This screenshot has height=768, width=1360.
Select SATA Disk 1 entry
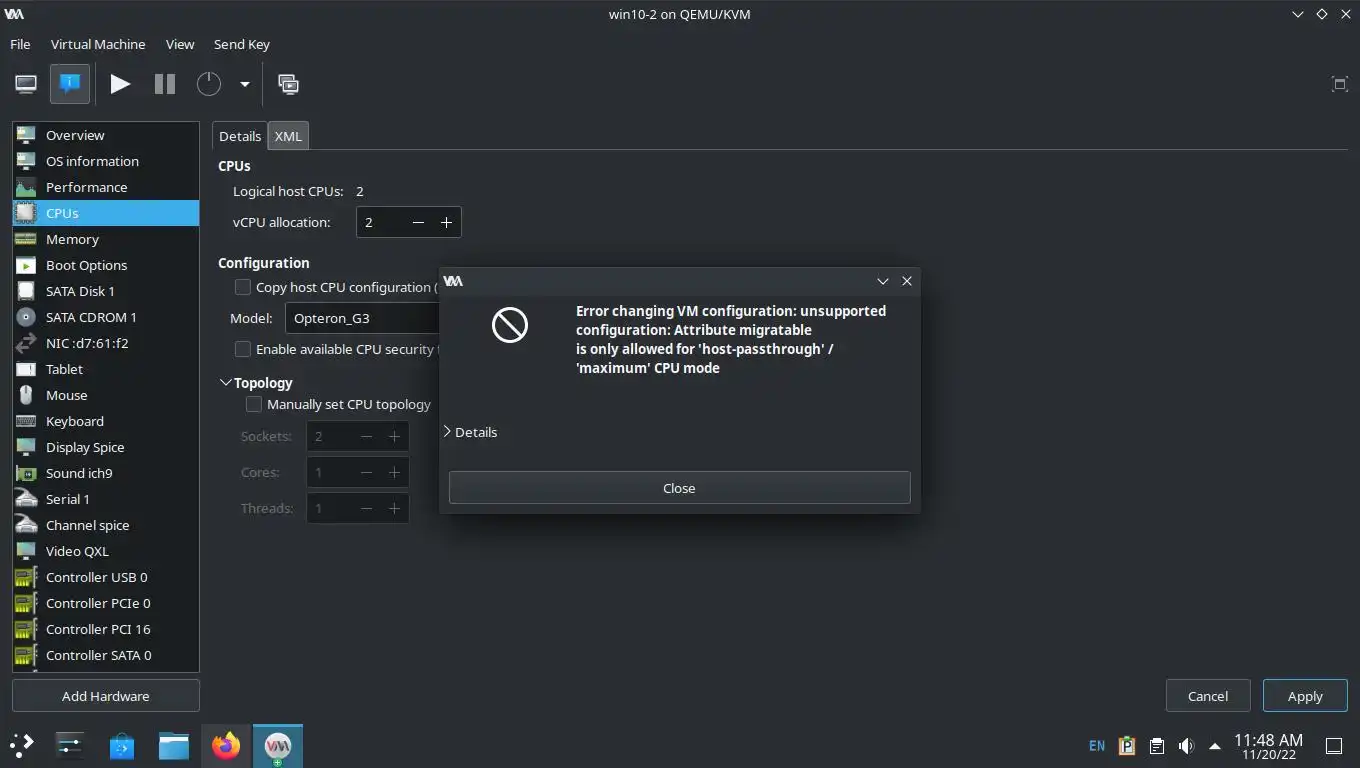[105, 291]
